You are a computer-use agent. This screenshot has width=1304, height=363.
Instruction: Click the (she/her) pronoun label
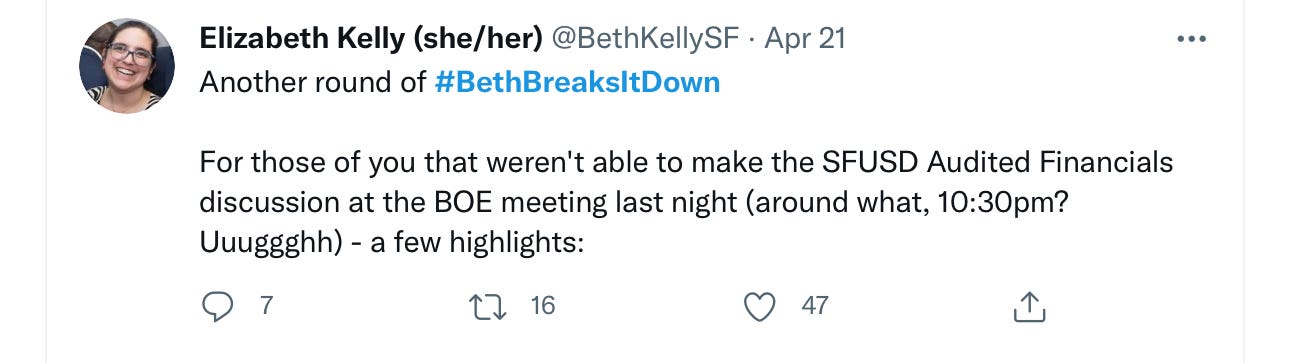click(475, 38)
